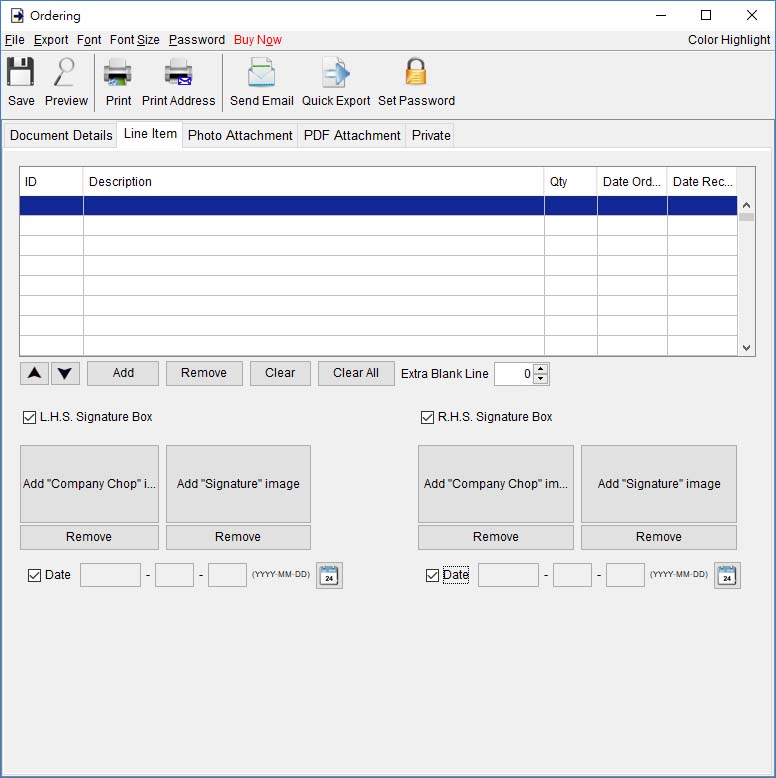The height and width of the screenshot is (778, 776).
Task: Click the Quick Export icon
Action: 336,72
